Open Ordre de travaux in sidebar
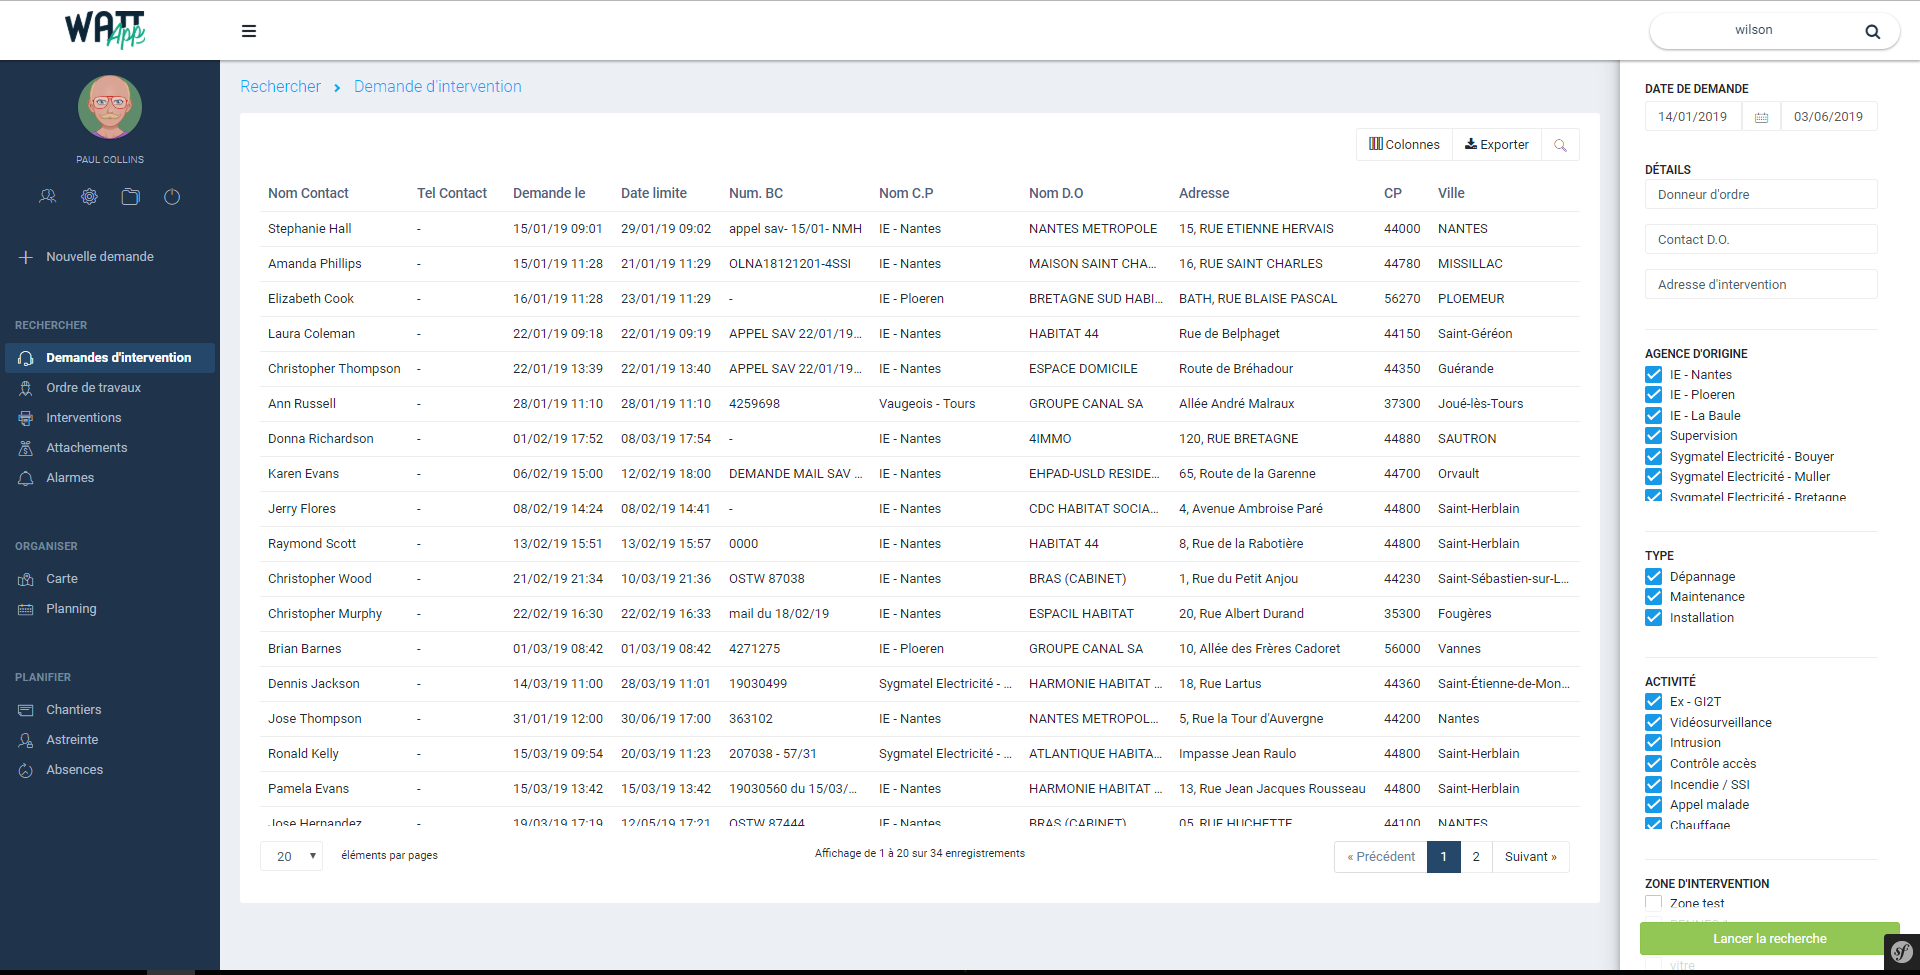 coord(93,388)
